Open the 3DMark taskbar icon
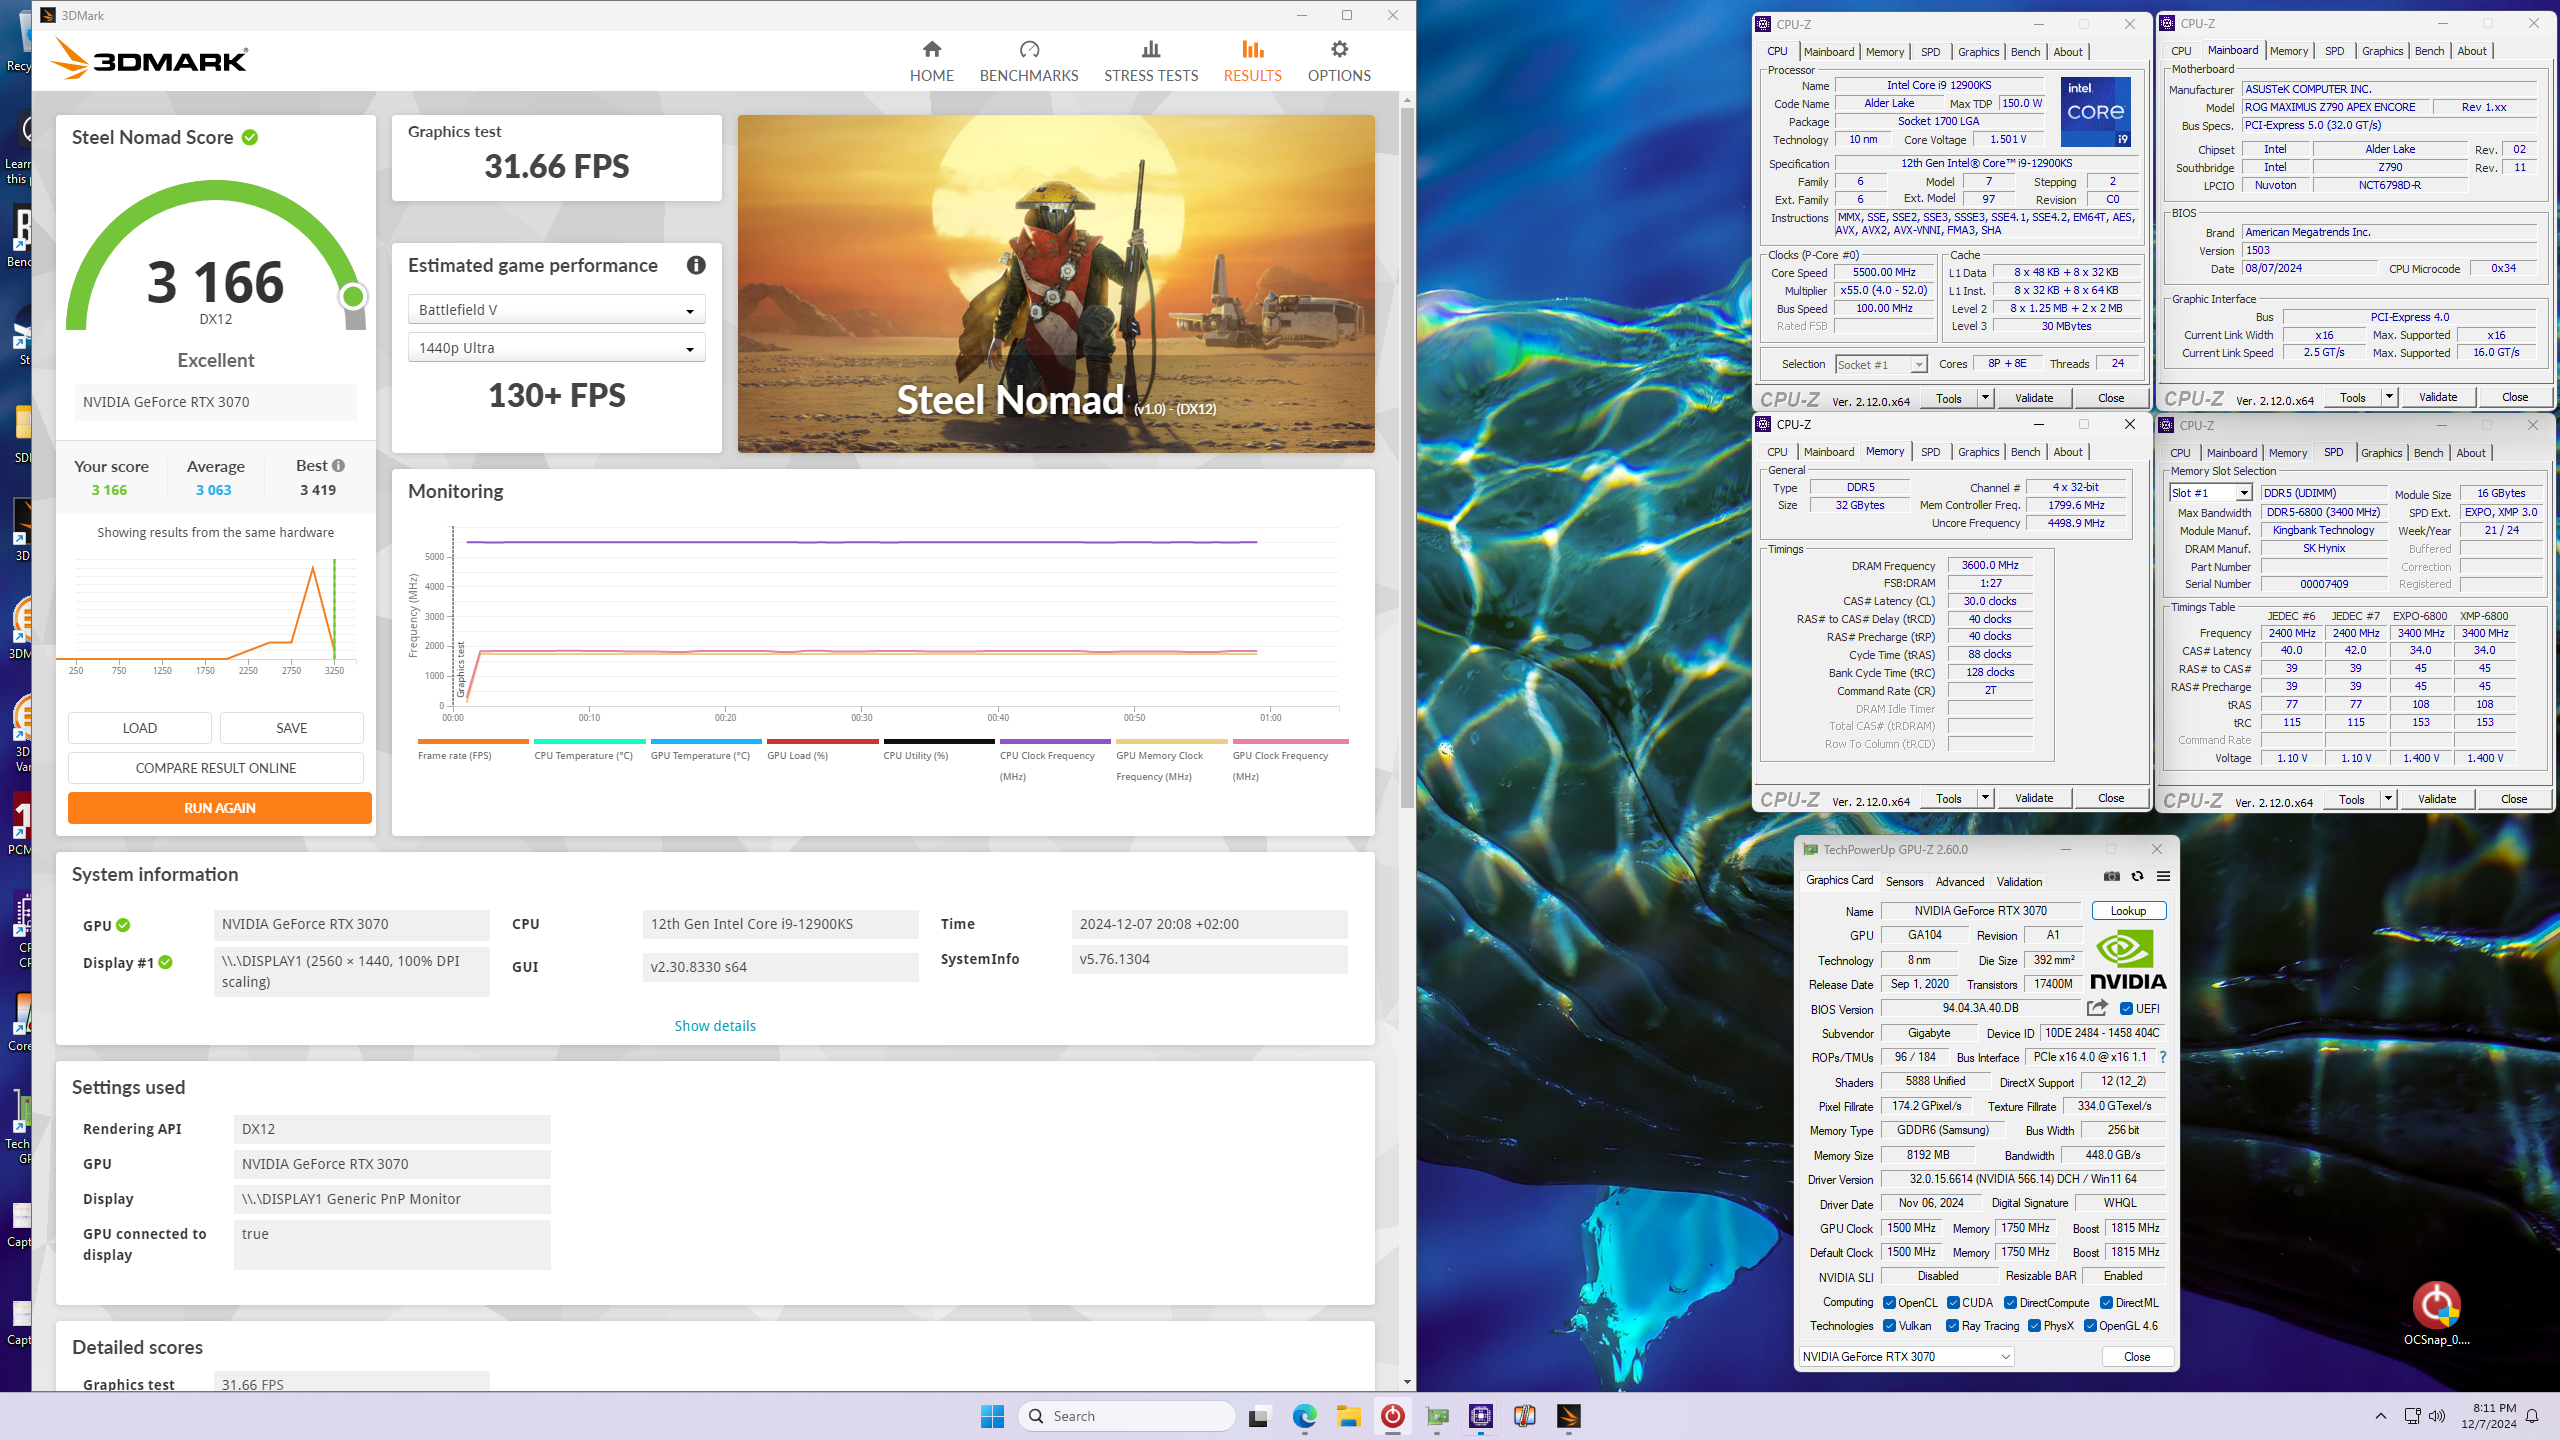 click(x=1568, y=1416)
